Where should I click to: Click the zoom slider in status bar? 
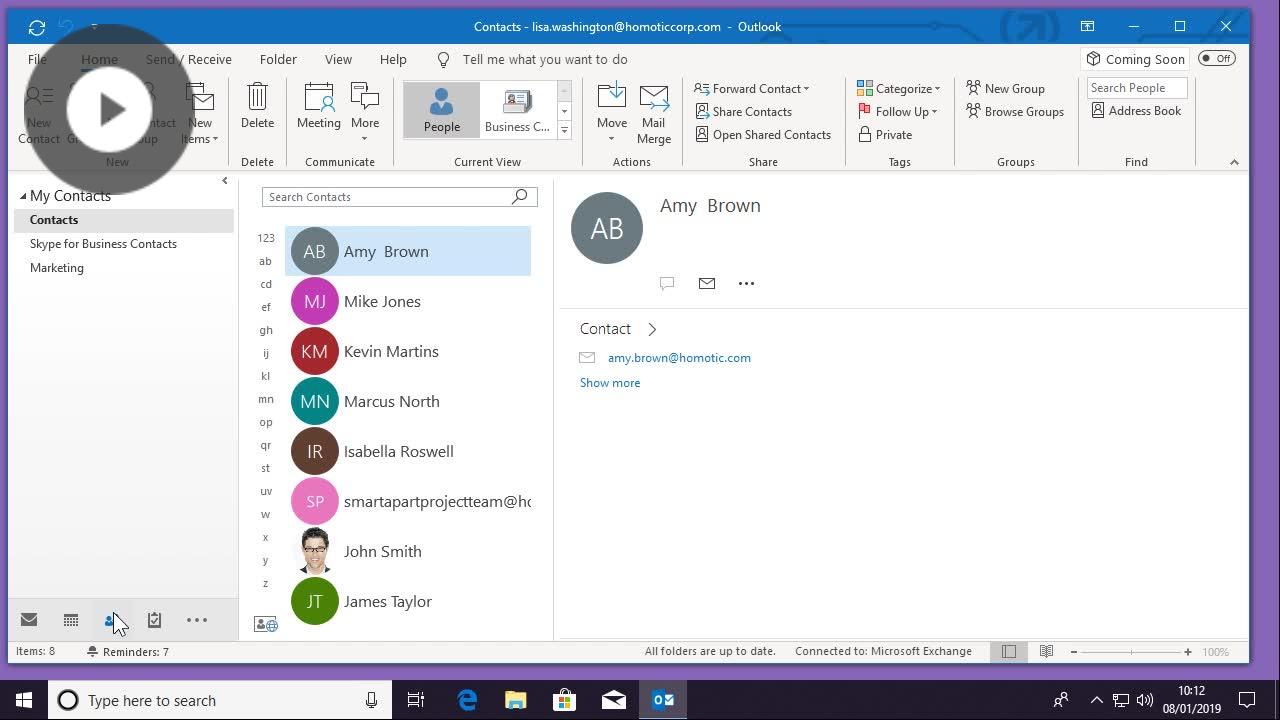click(x=1131, y=652)
